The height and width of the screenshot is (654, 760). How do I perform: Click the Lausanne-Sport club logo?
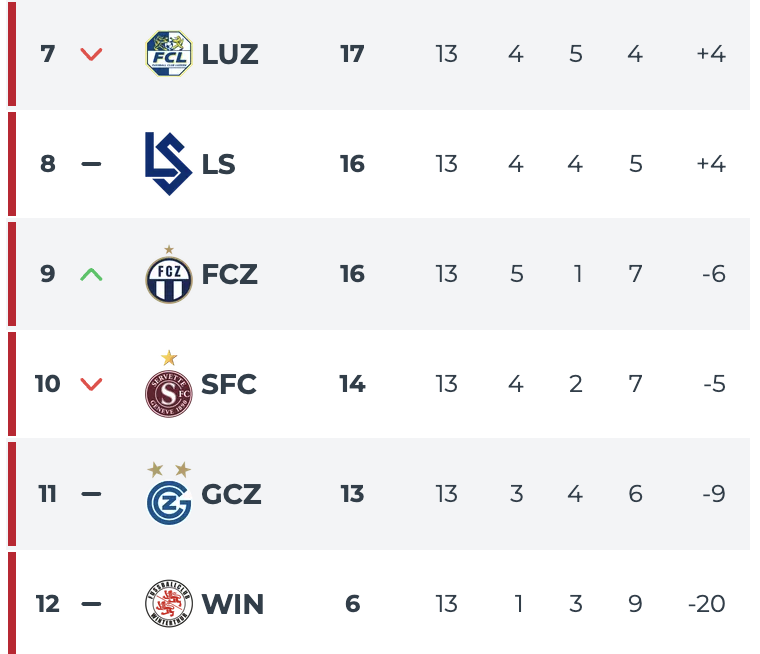[x=168, y=164]
